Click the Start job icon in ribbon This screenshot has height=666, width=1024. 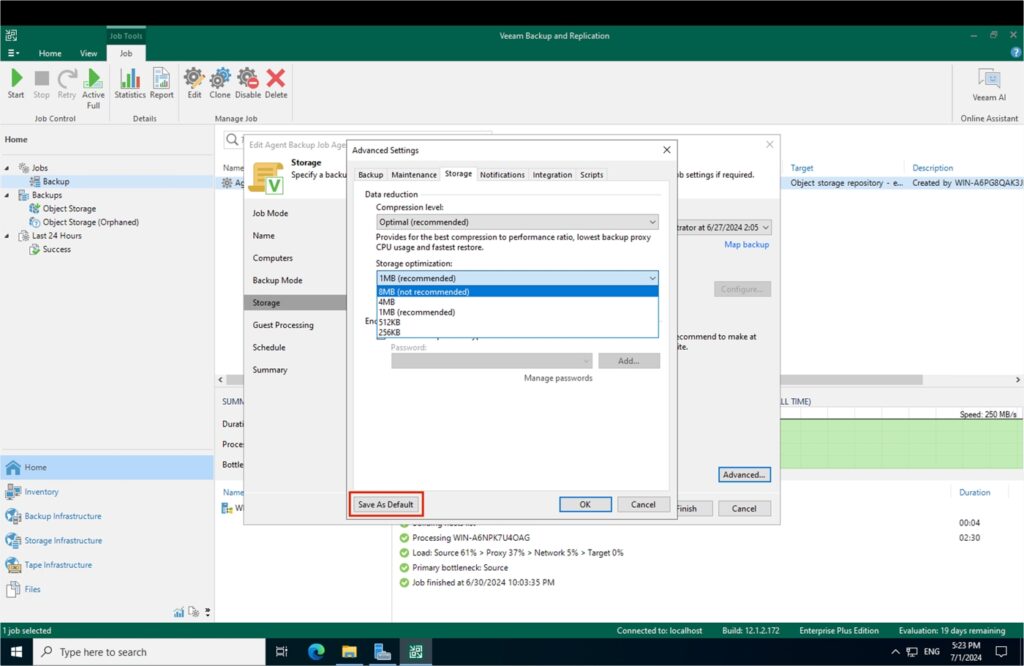16,83
